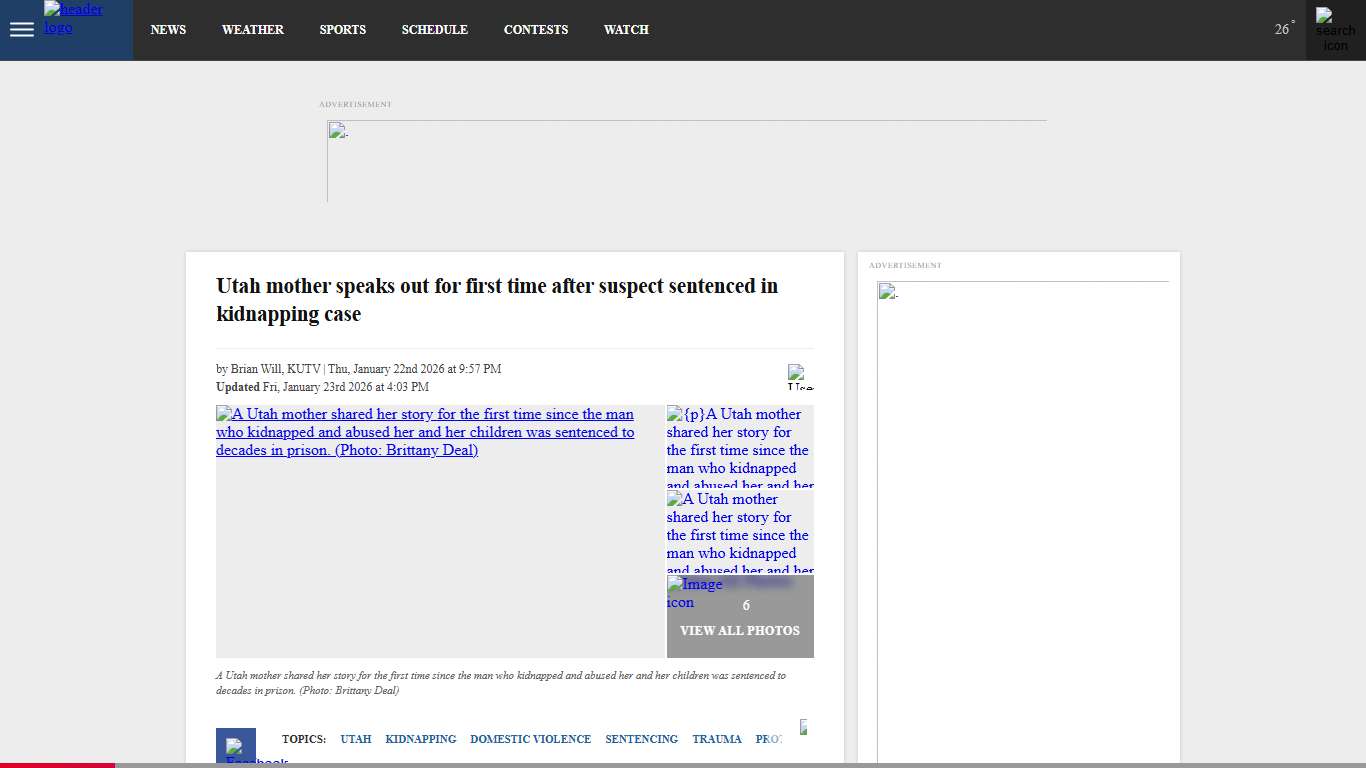The height and width of the screenshot is (768, 1366).
Task: Open the main article photo
Action: click(x=440, y=530)
